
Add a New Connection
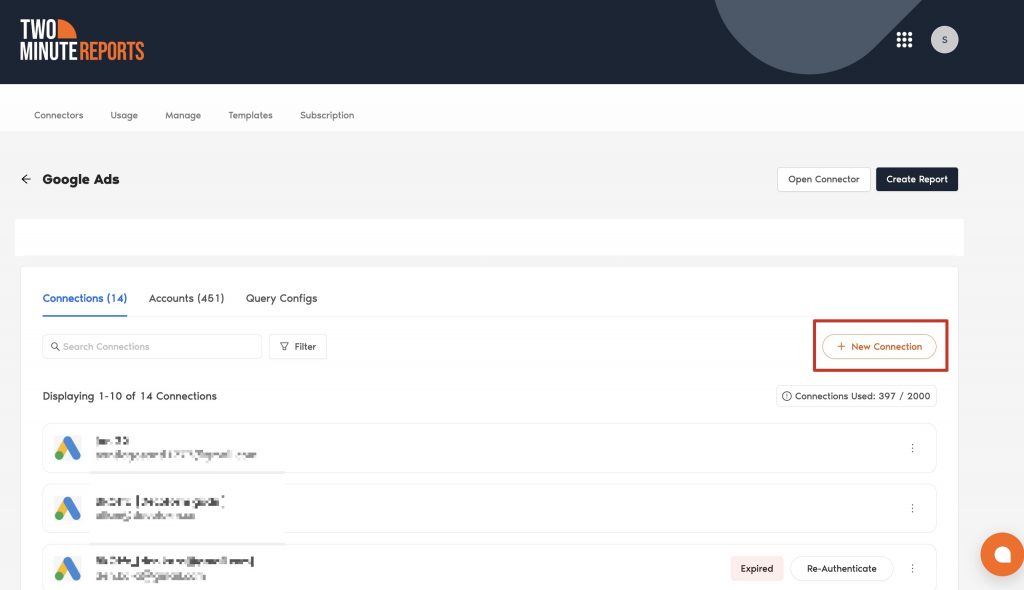coord(879,347)
